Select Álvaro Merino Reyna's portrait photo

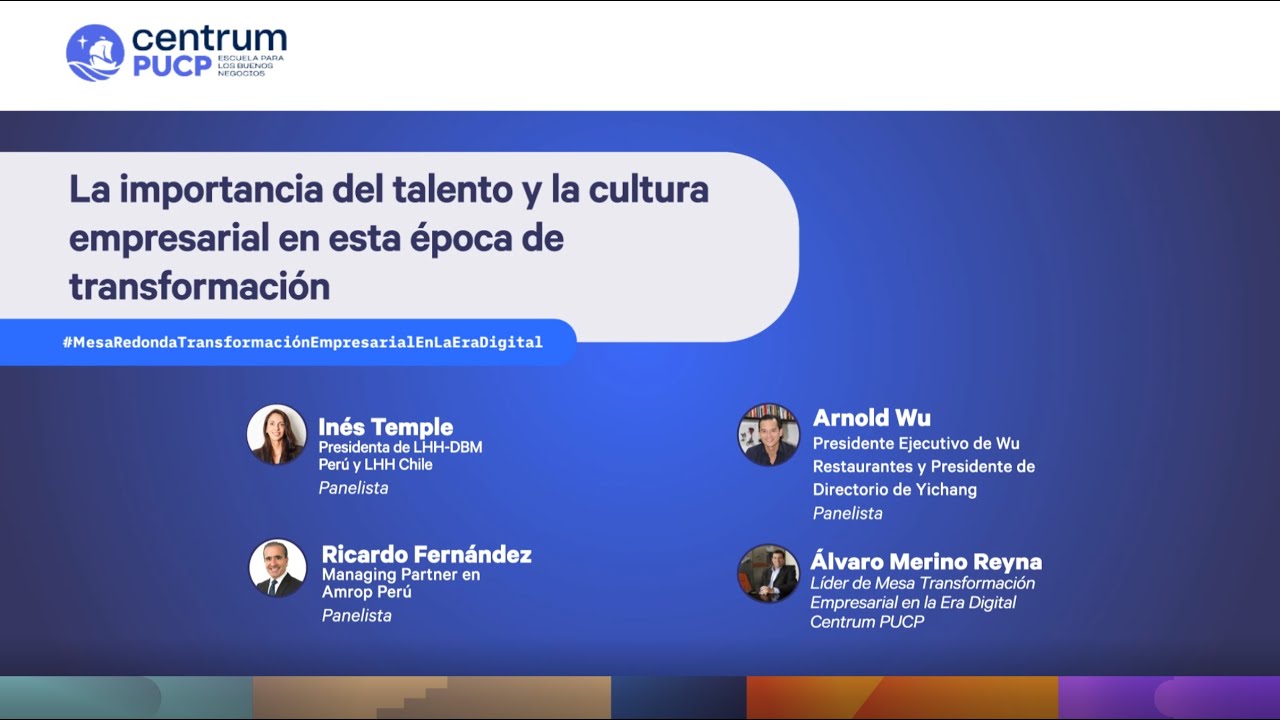pyautogui.click(x=769, y=573)
